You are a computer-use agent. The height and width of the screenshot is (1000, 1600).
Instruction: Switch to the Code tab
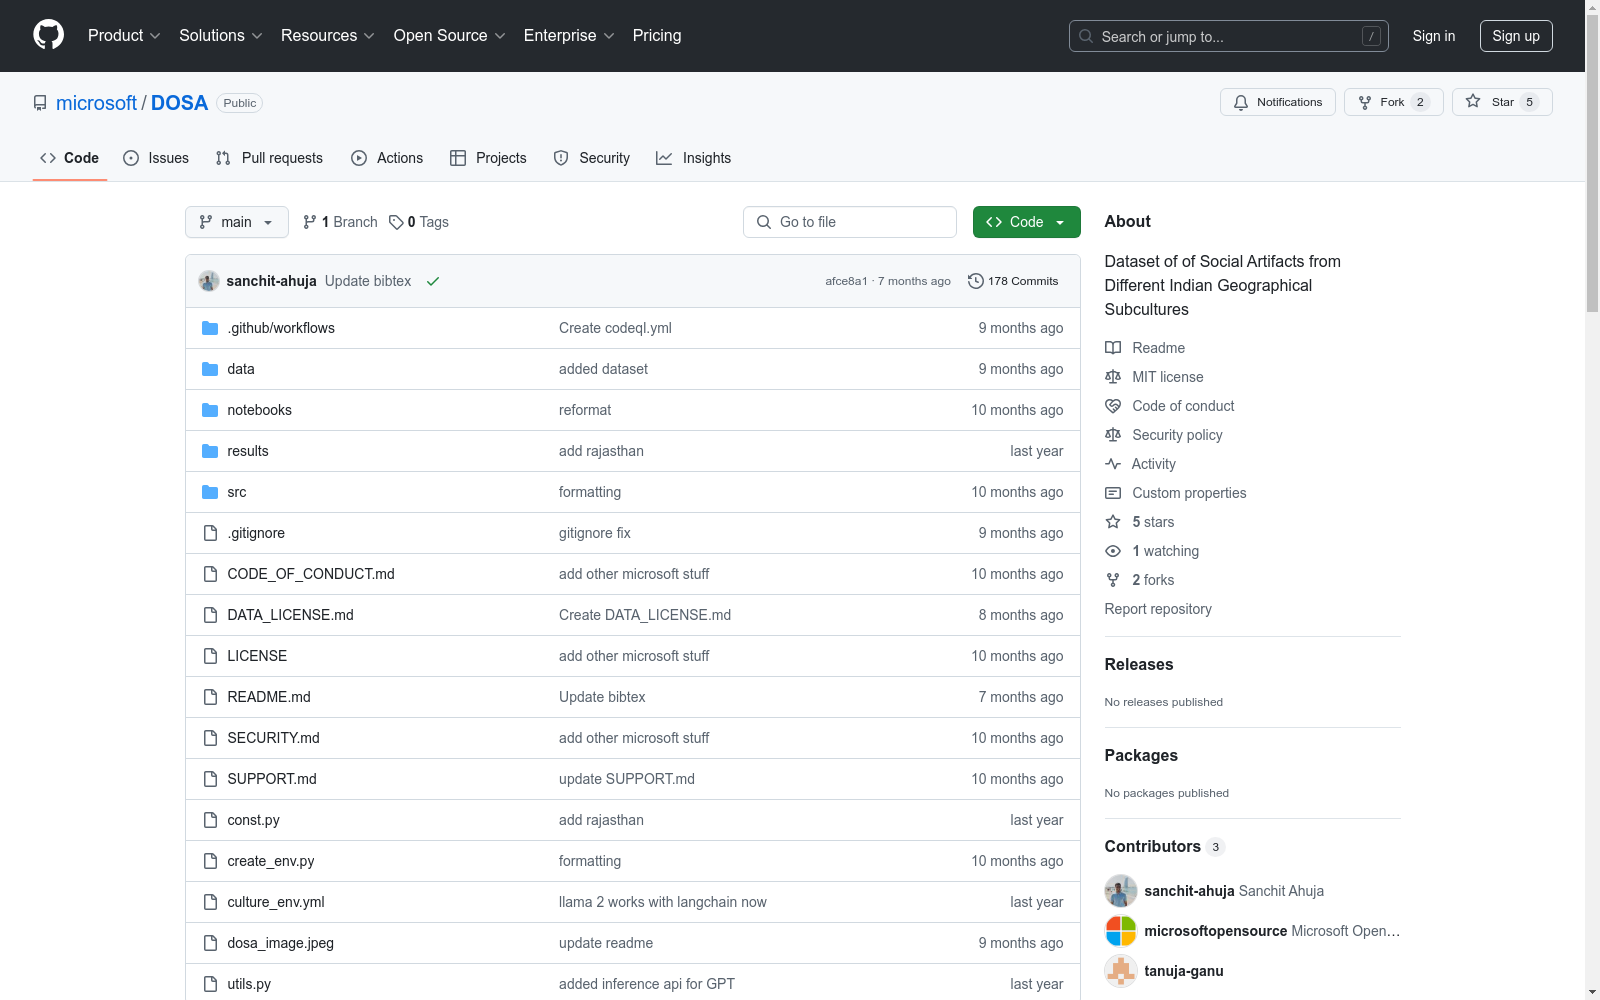(x=70, y=158)
